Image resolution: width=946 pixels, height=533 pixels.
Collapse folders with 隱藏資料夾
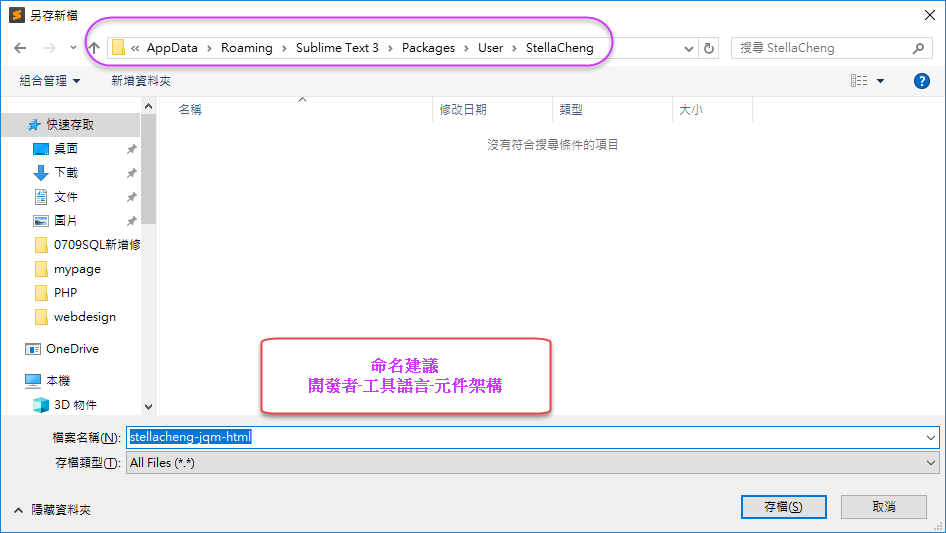[x=52, y=509]
